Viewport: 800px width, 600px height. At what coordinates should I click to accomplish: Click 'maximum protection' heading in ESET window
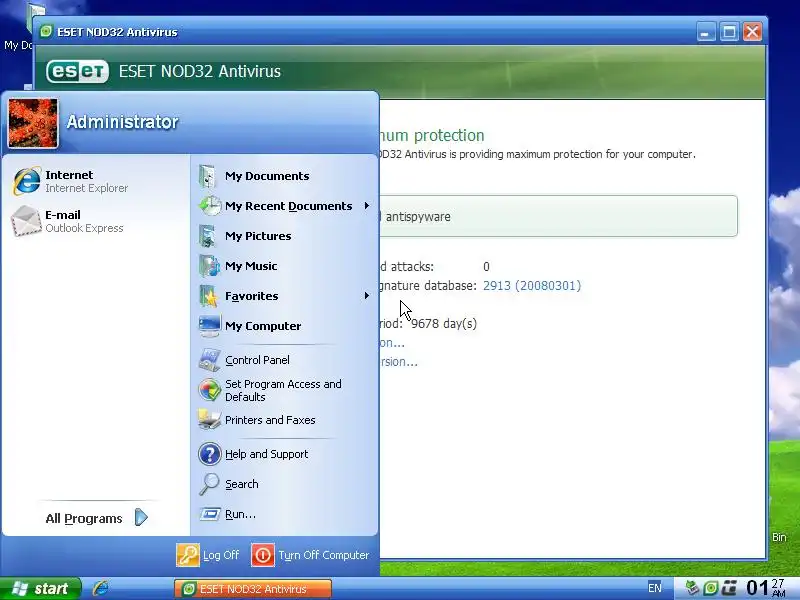(x=432, y=135)
